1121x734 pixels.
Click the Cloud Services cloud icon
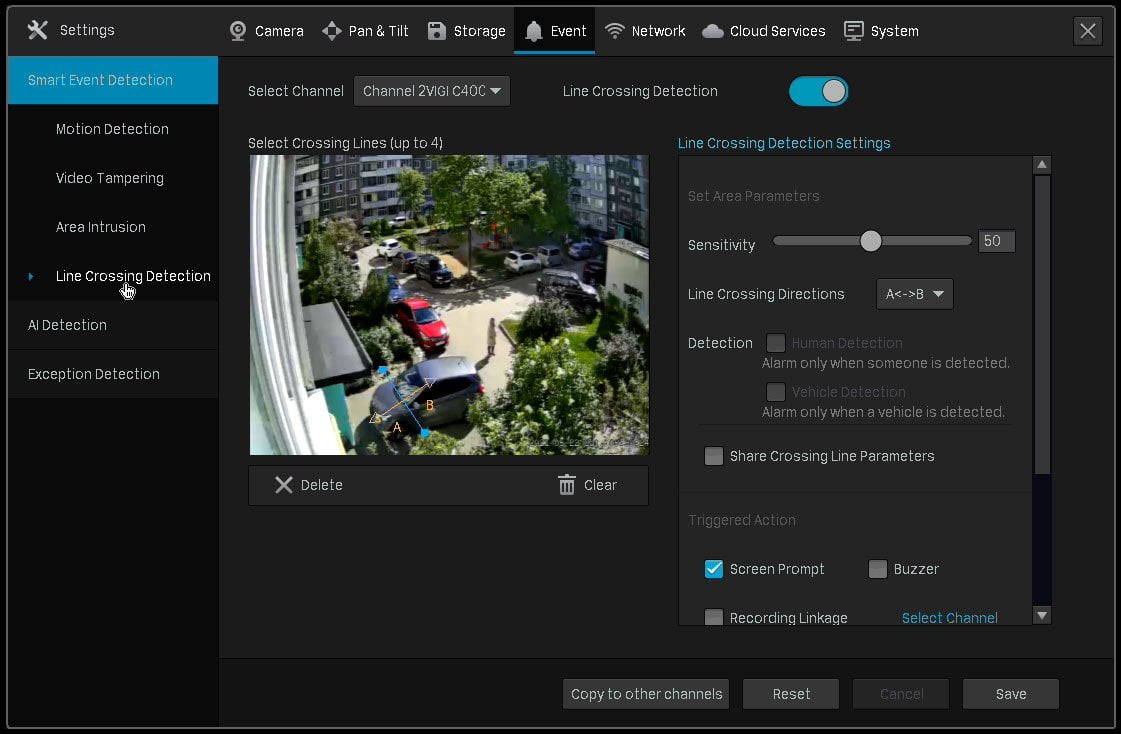pos(713,31)
